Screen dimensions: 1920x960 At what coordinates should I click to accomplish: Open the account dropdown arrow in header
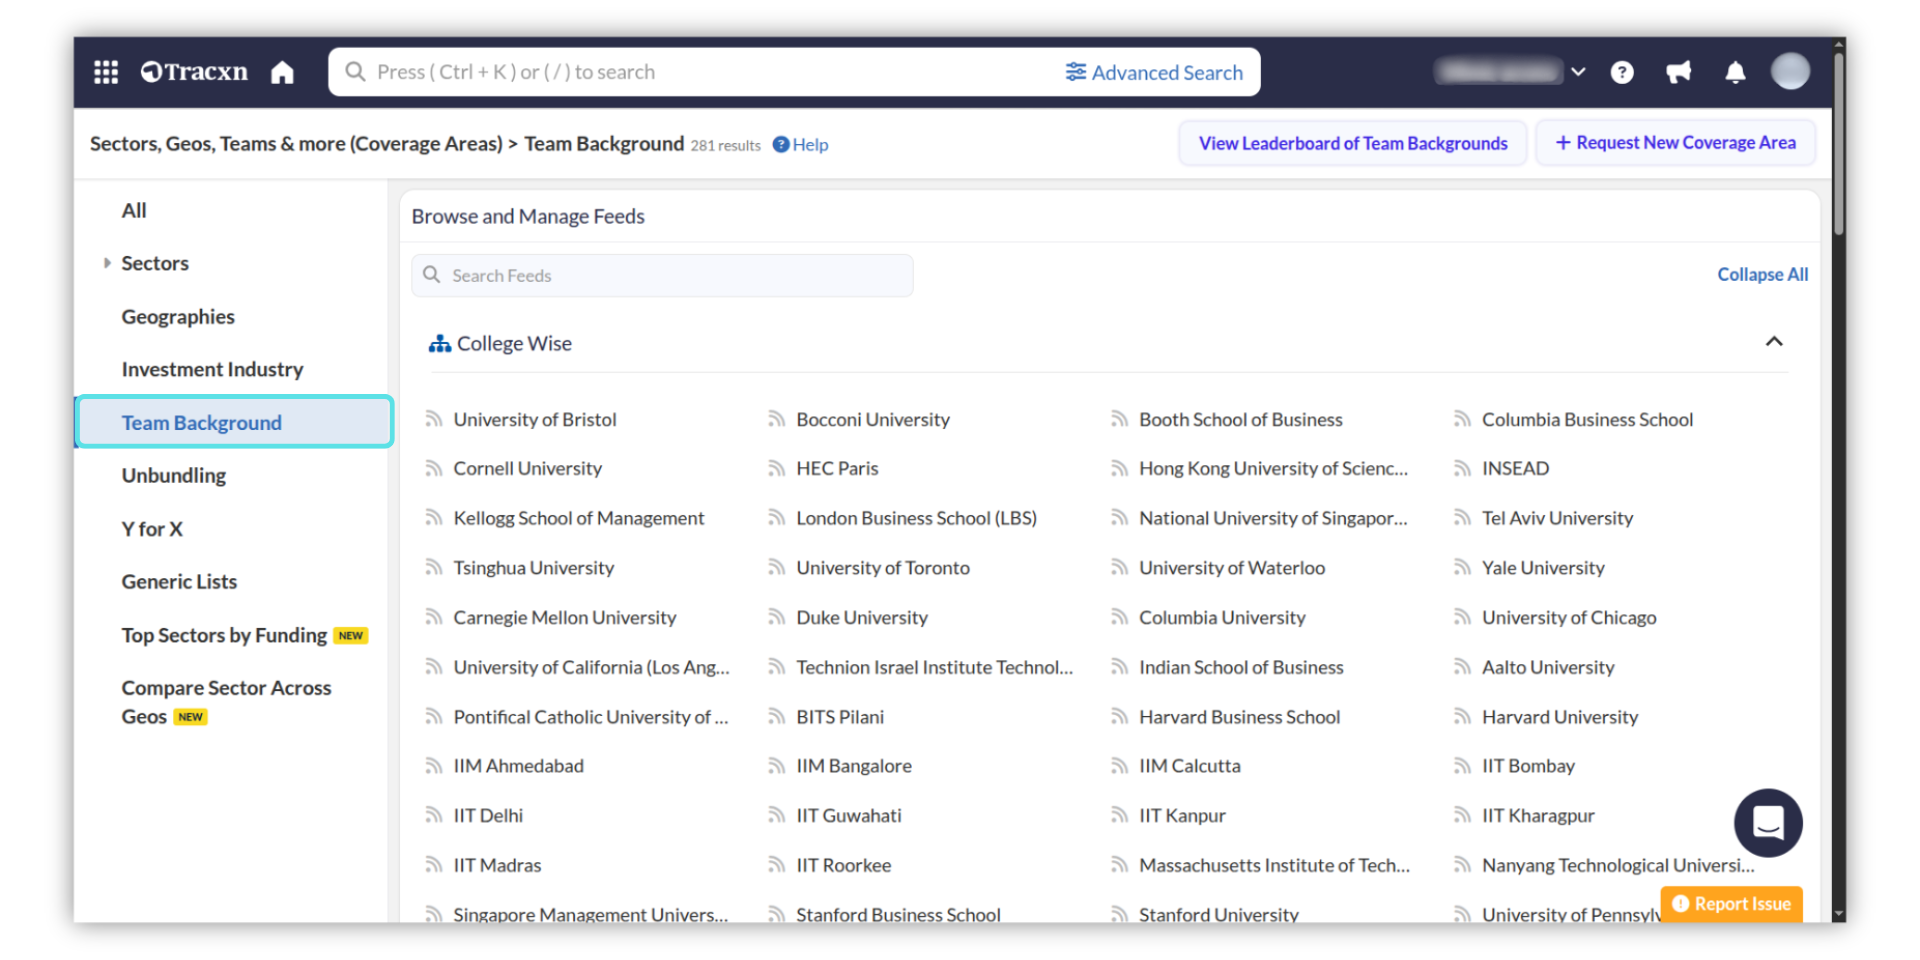pos(1578,72)
